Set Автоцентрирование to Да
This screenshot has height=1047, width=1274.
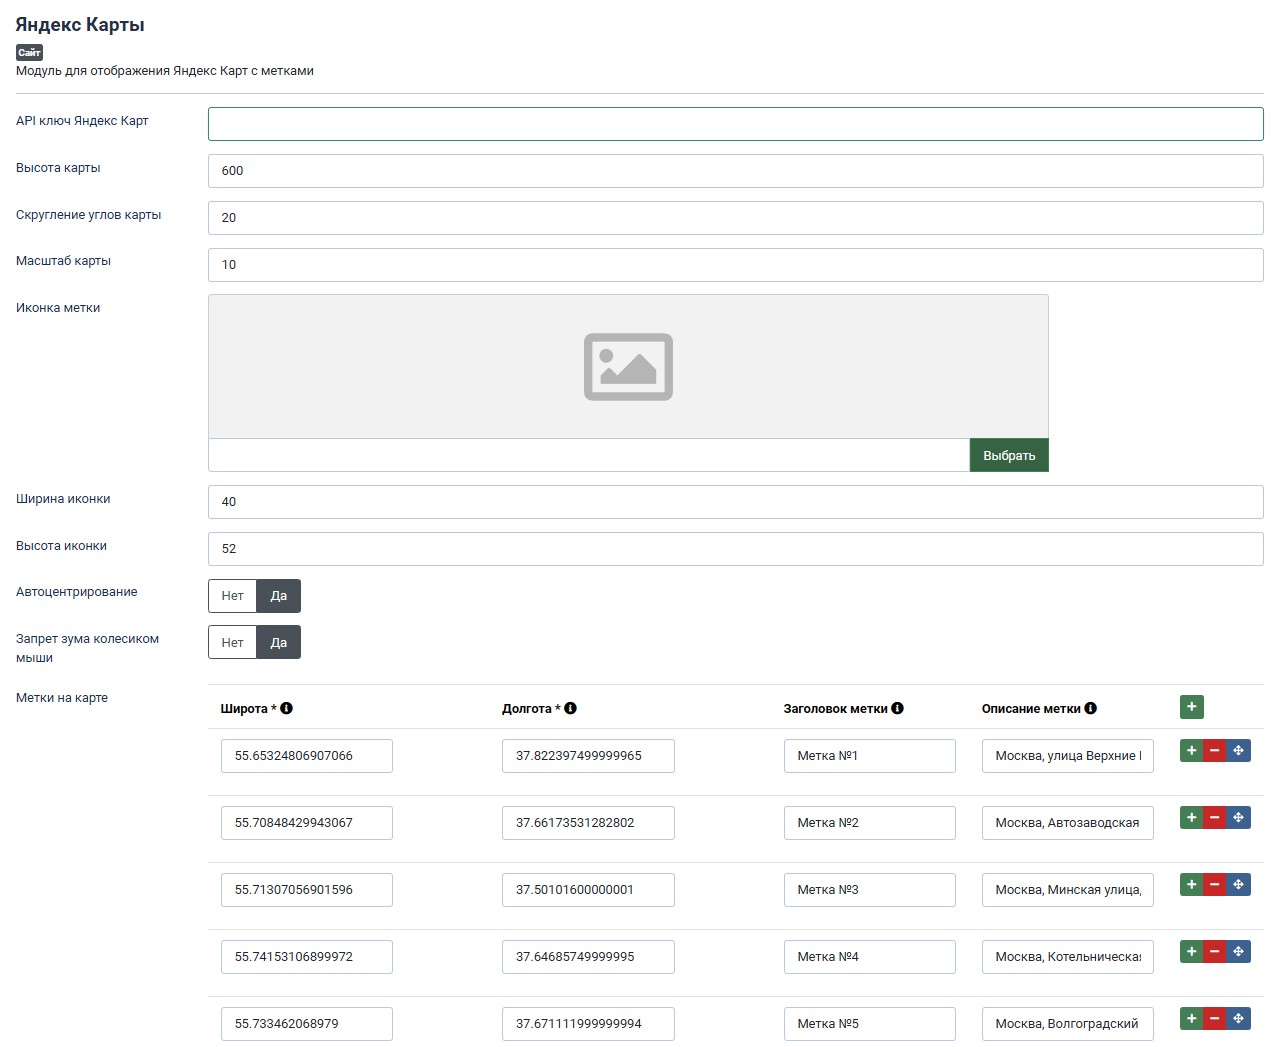pyautogui.click(x=279, y=596)
